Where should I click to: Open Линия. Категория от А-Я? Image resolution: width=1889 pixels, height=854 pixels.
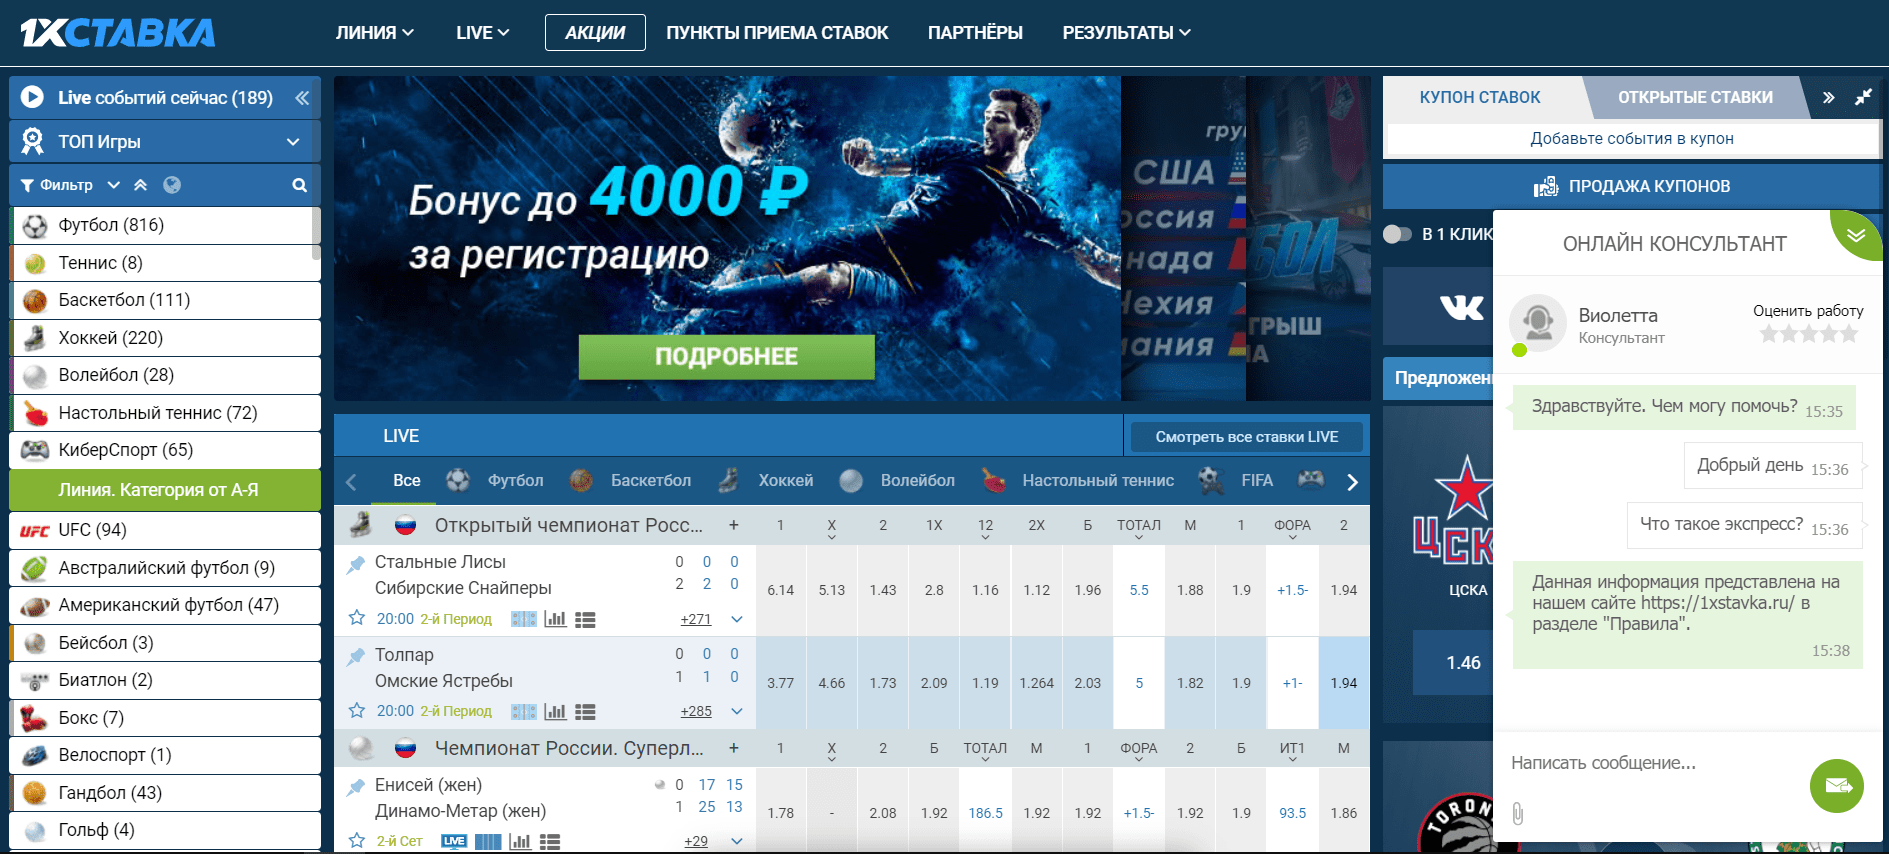[x=165, y=490]
